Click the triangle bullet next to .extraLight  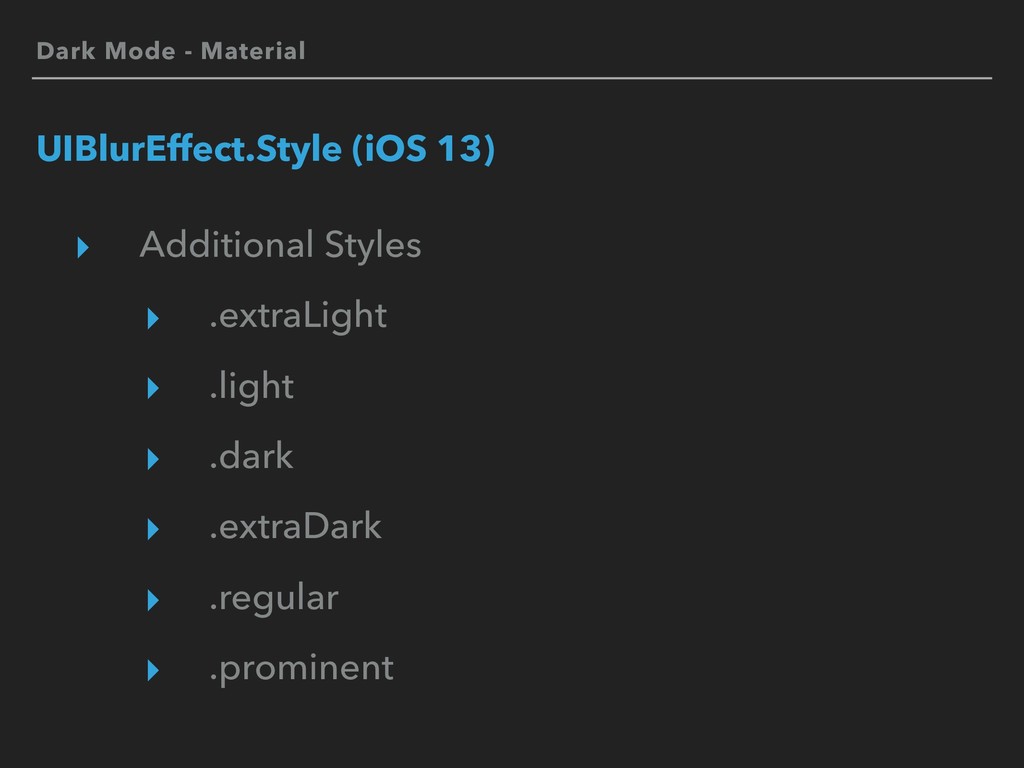153,318
